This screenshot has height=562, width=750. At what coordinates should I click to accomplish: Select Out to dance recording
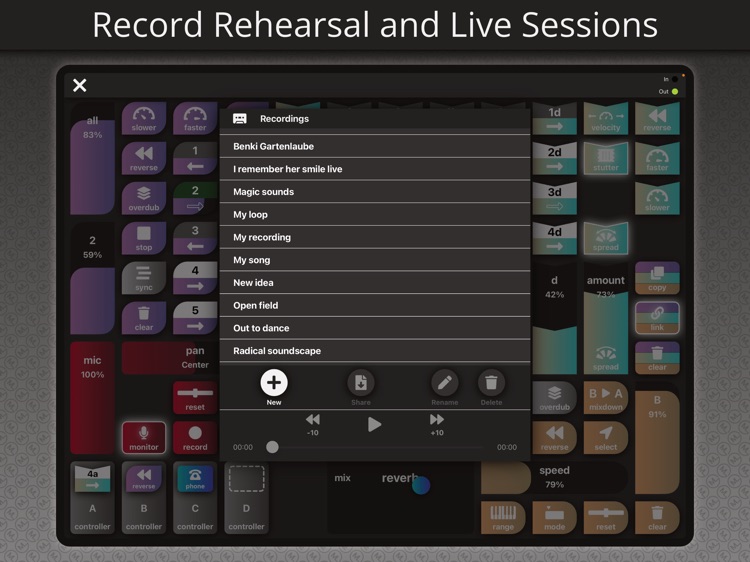tap(375, 328)
